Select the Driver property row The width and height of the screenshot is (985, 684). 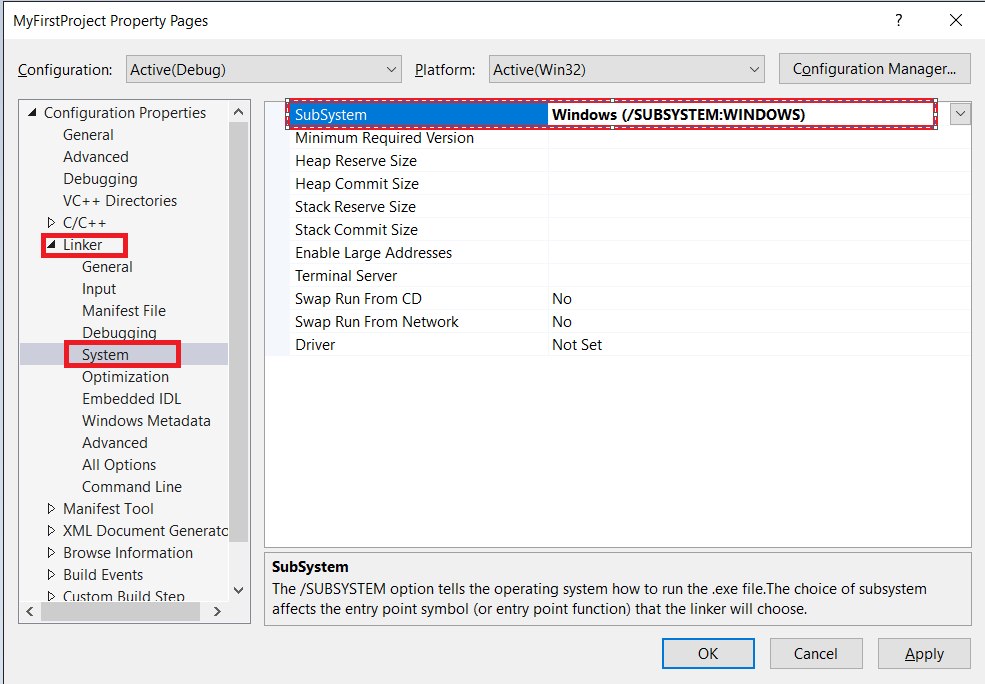pyautogui.click(x=631, y=345)
